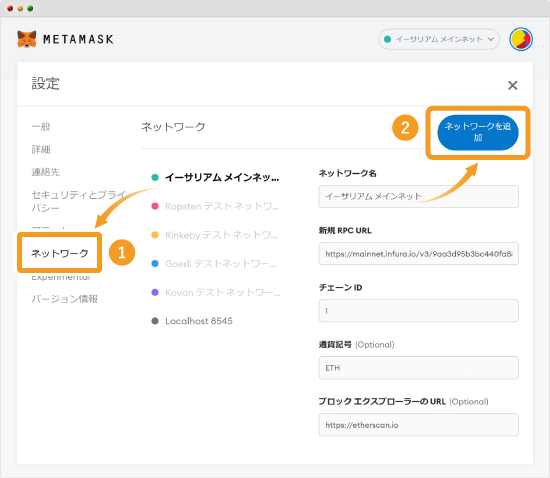The image size is (550, 478).
Task: Open the 連絡先 settings tab
Action: click(x=46, y=172)
